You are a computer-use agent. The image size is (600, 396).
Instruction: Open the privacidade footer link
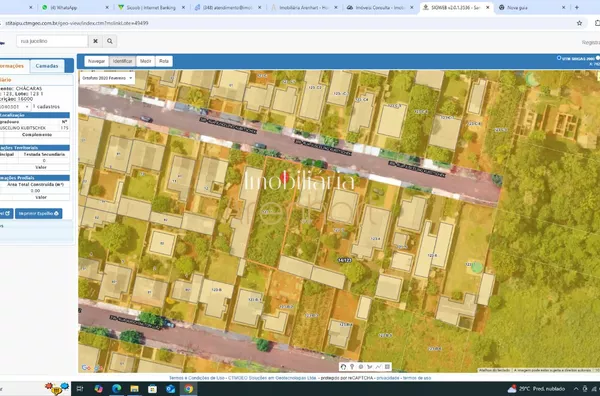coord(388,378)
